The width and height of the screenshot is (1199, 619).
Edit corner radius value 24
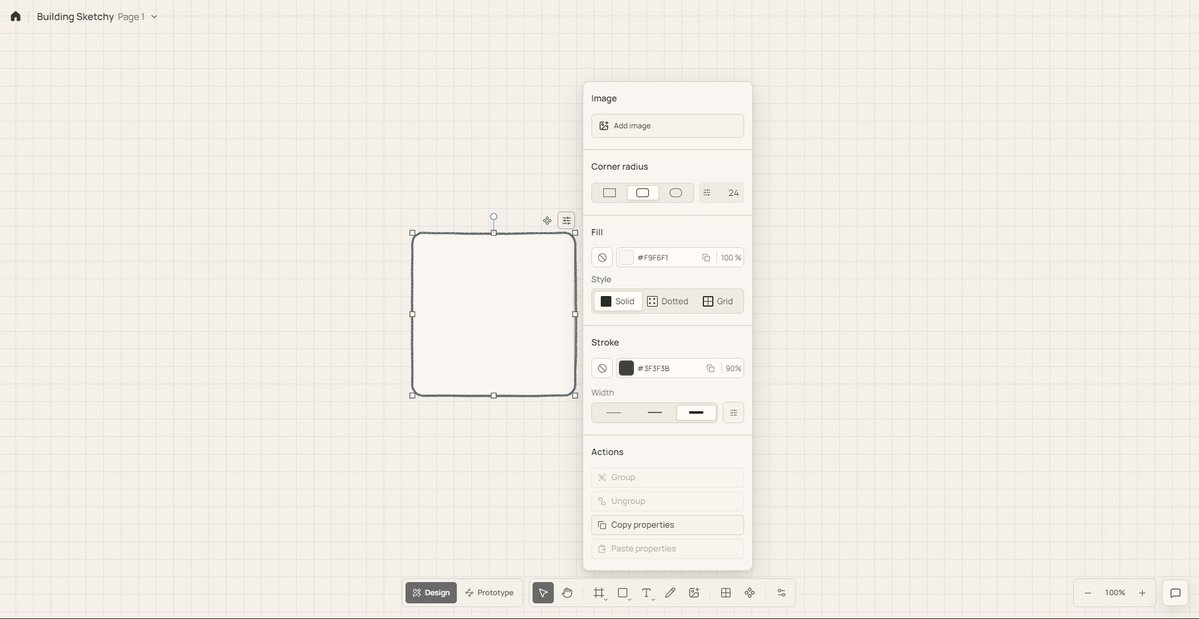pos(733,193)
